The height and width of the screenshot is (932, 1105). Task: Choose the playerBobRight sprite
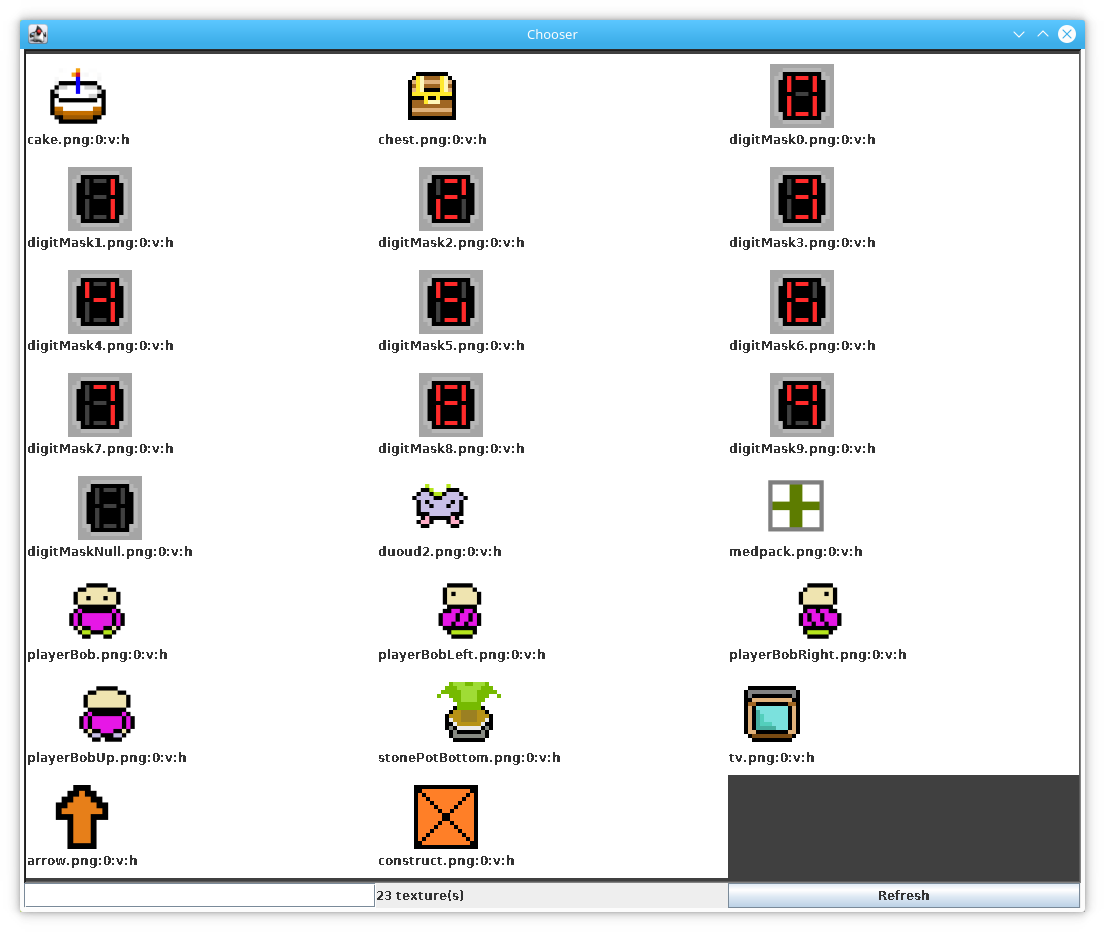coord(820,610)
